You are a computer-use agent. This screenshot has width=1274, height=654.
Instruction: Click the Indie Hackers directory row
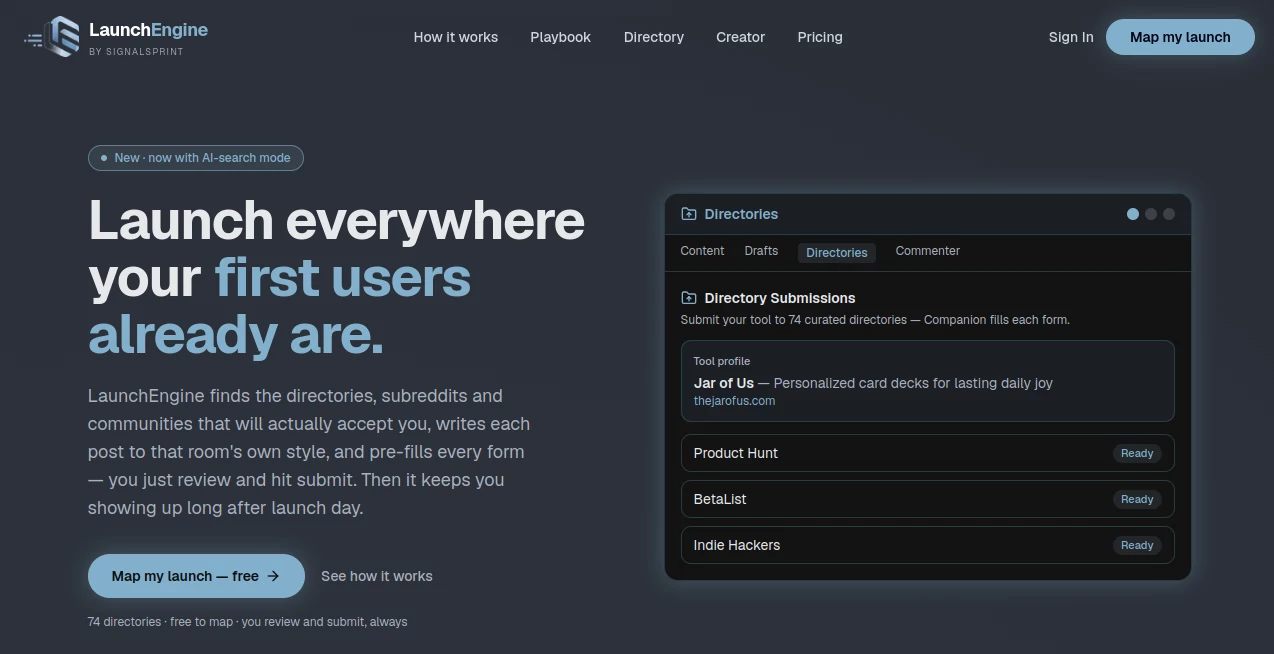coord(928,545)
